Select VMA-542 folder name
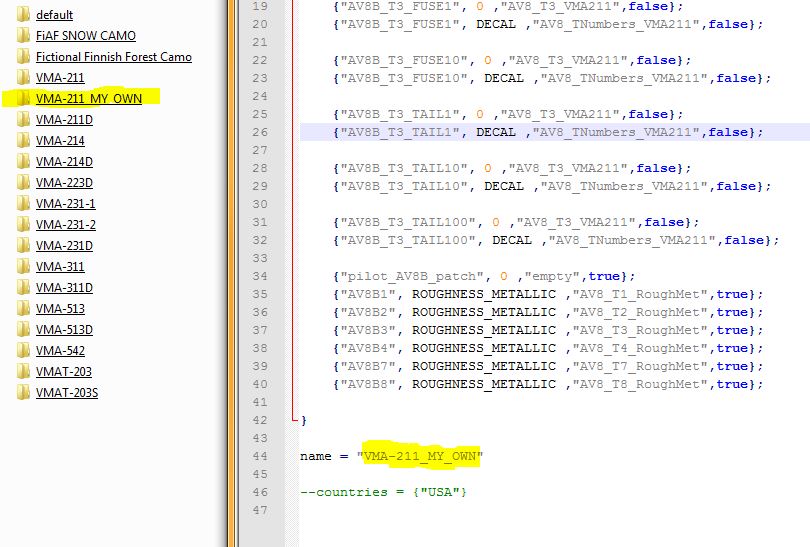 pyautogui.click(x=60, y=351)
